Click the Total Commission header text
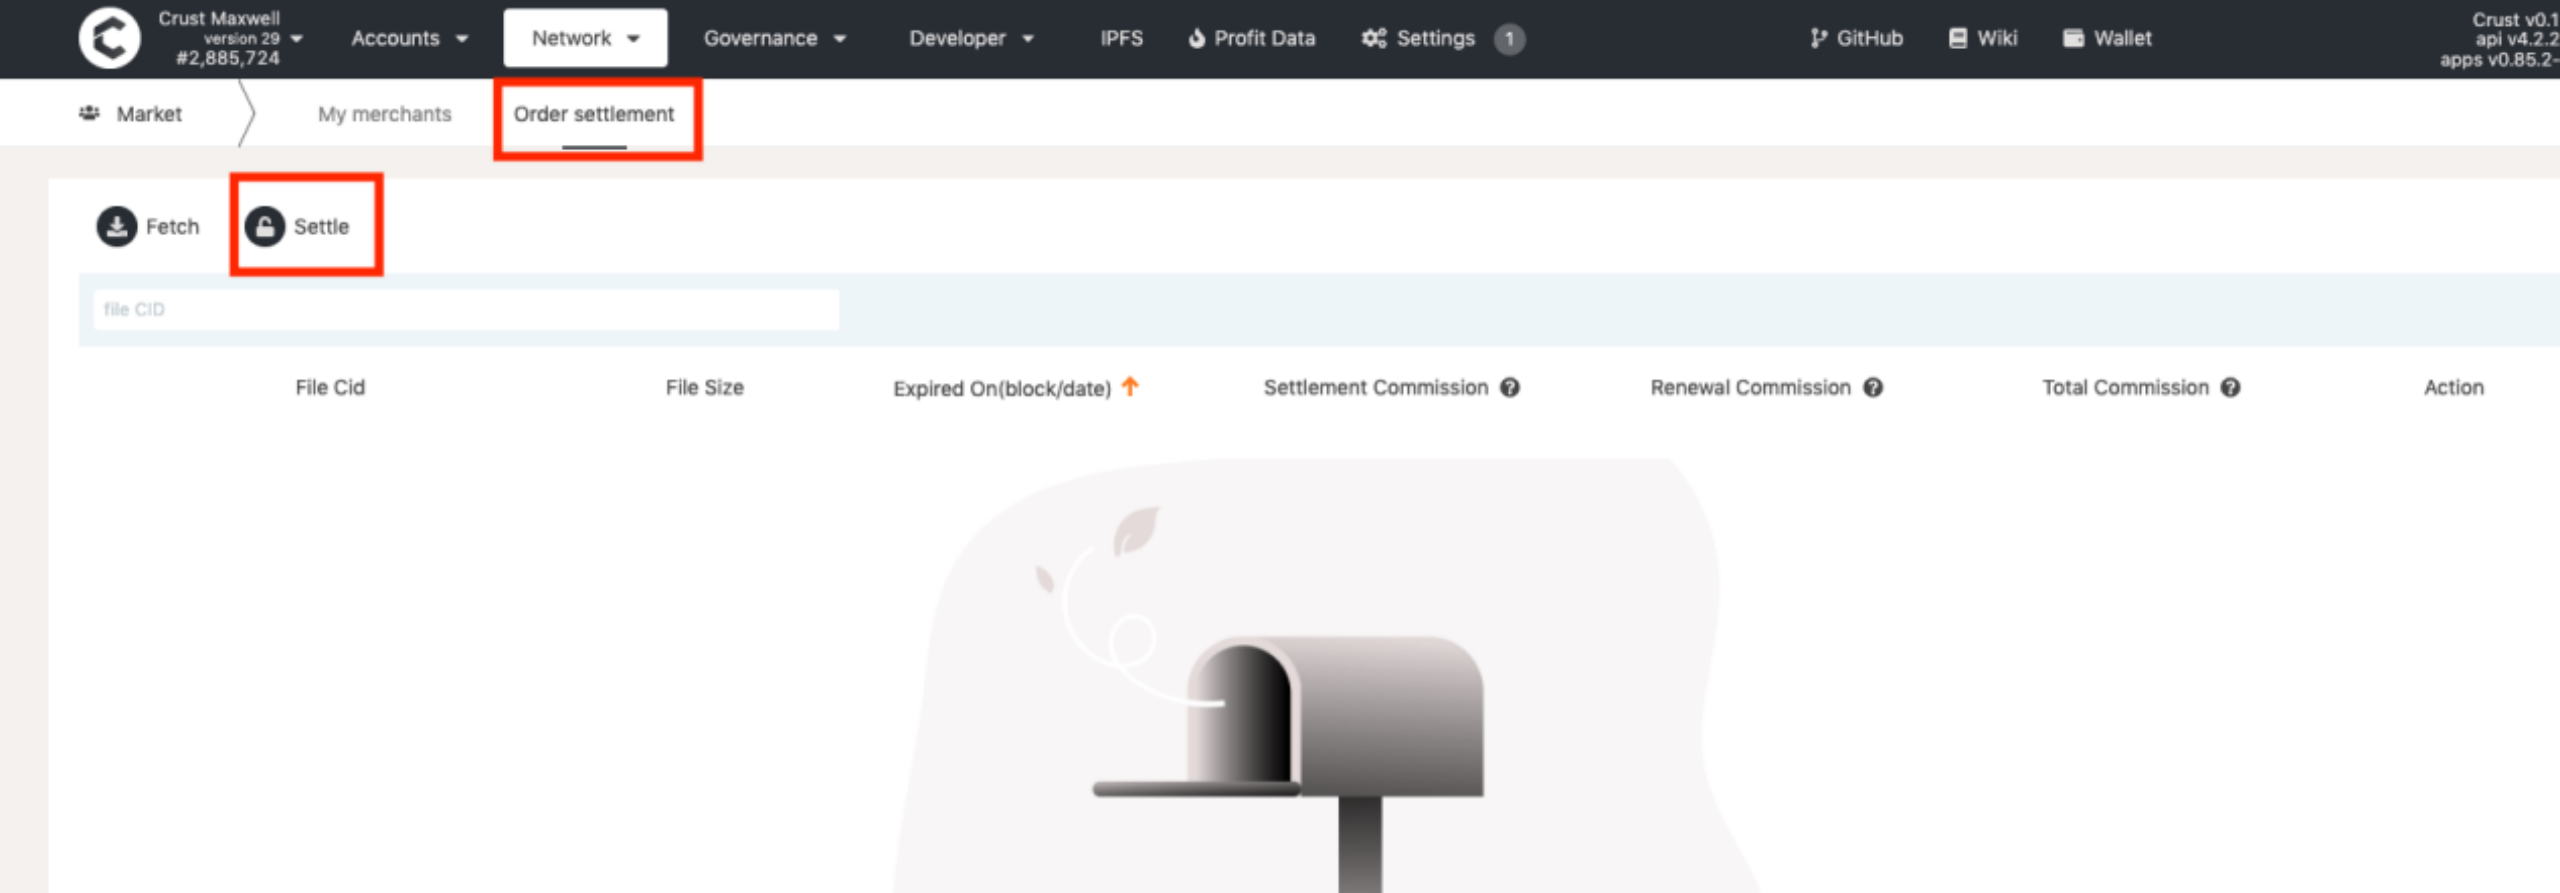This screenshot has height=893, width=2560. coord(2125,387)
